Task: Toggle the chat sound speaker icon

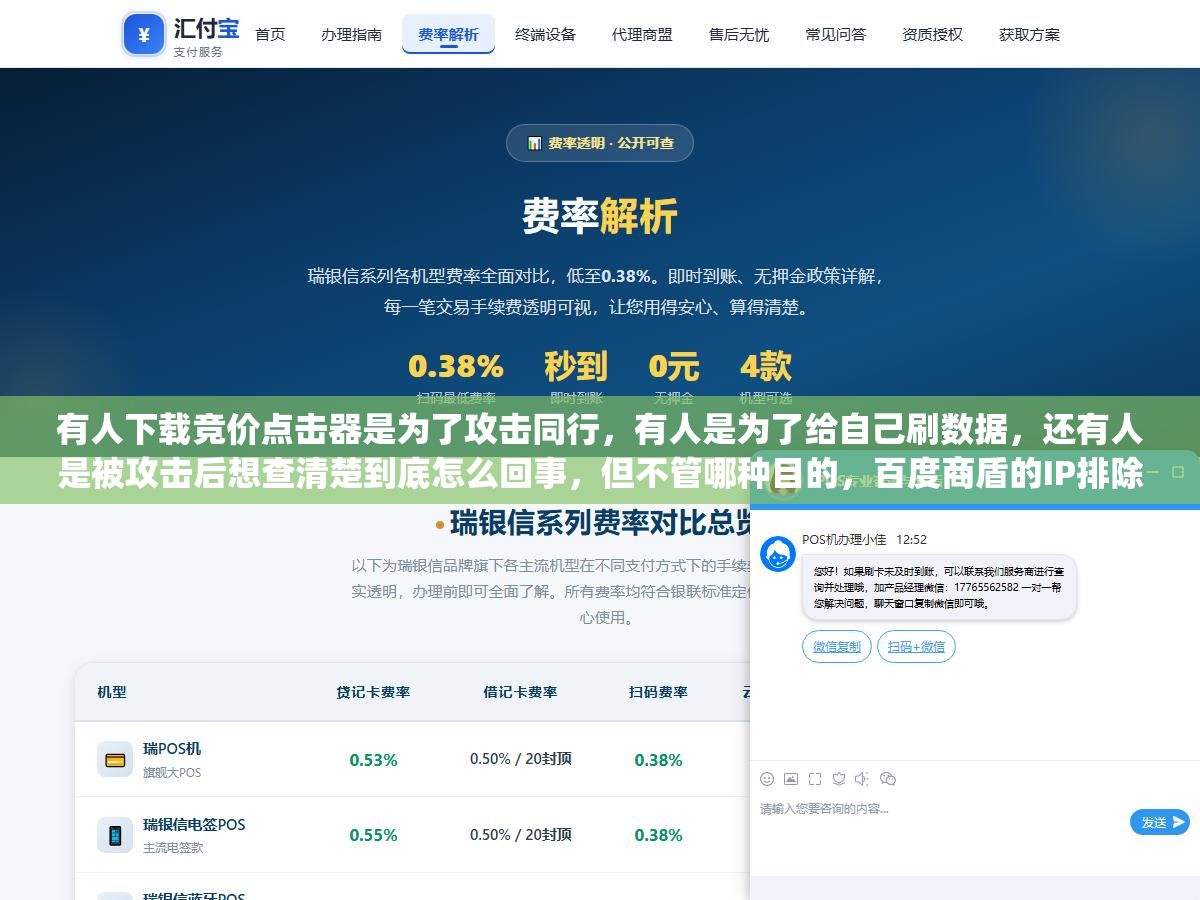Action: coord(863,778)
